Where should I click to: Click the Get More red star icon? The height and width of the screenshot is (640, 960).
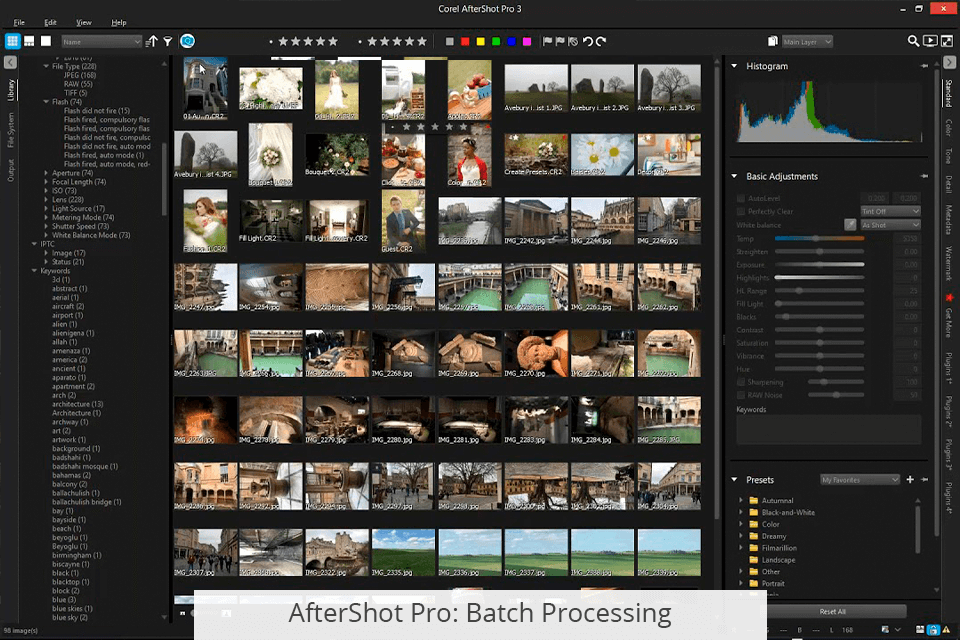click(x=949, y=298)
